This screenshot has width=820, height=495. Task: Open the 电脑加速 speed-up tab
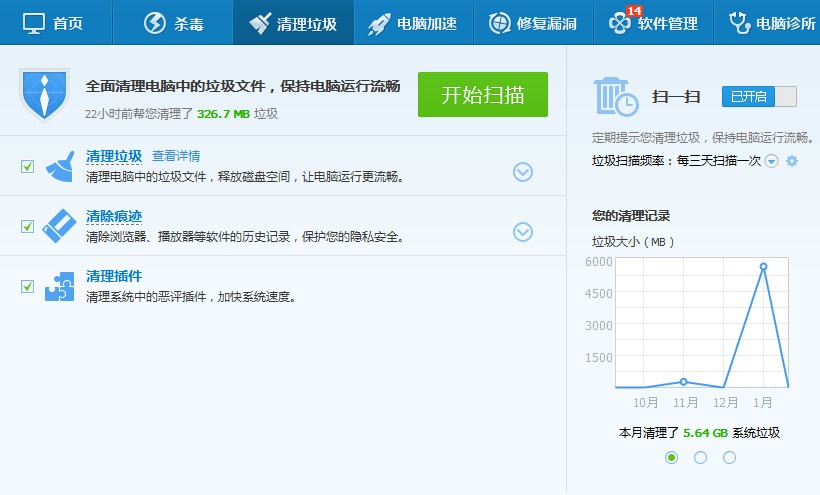click(x=414, y=22)
